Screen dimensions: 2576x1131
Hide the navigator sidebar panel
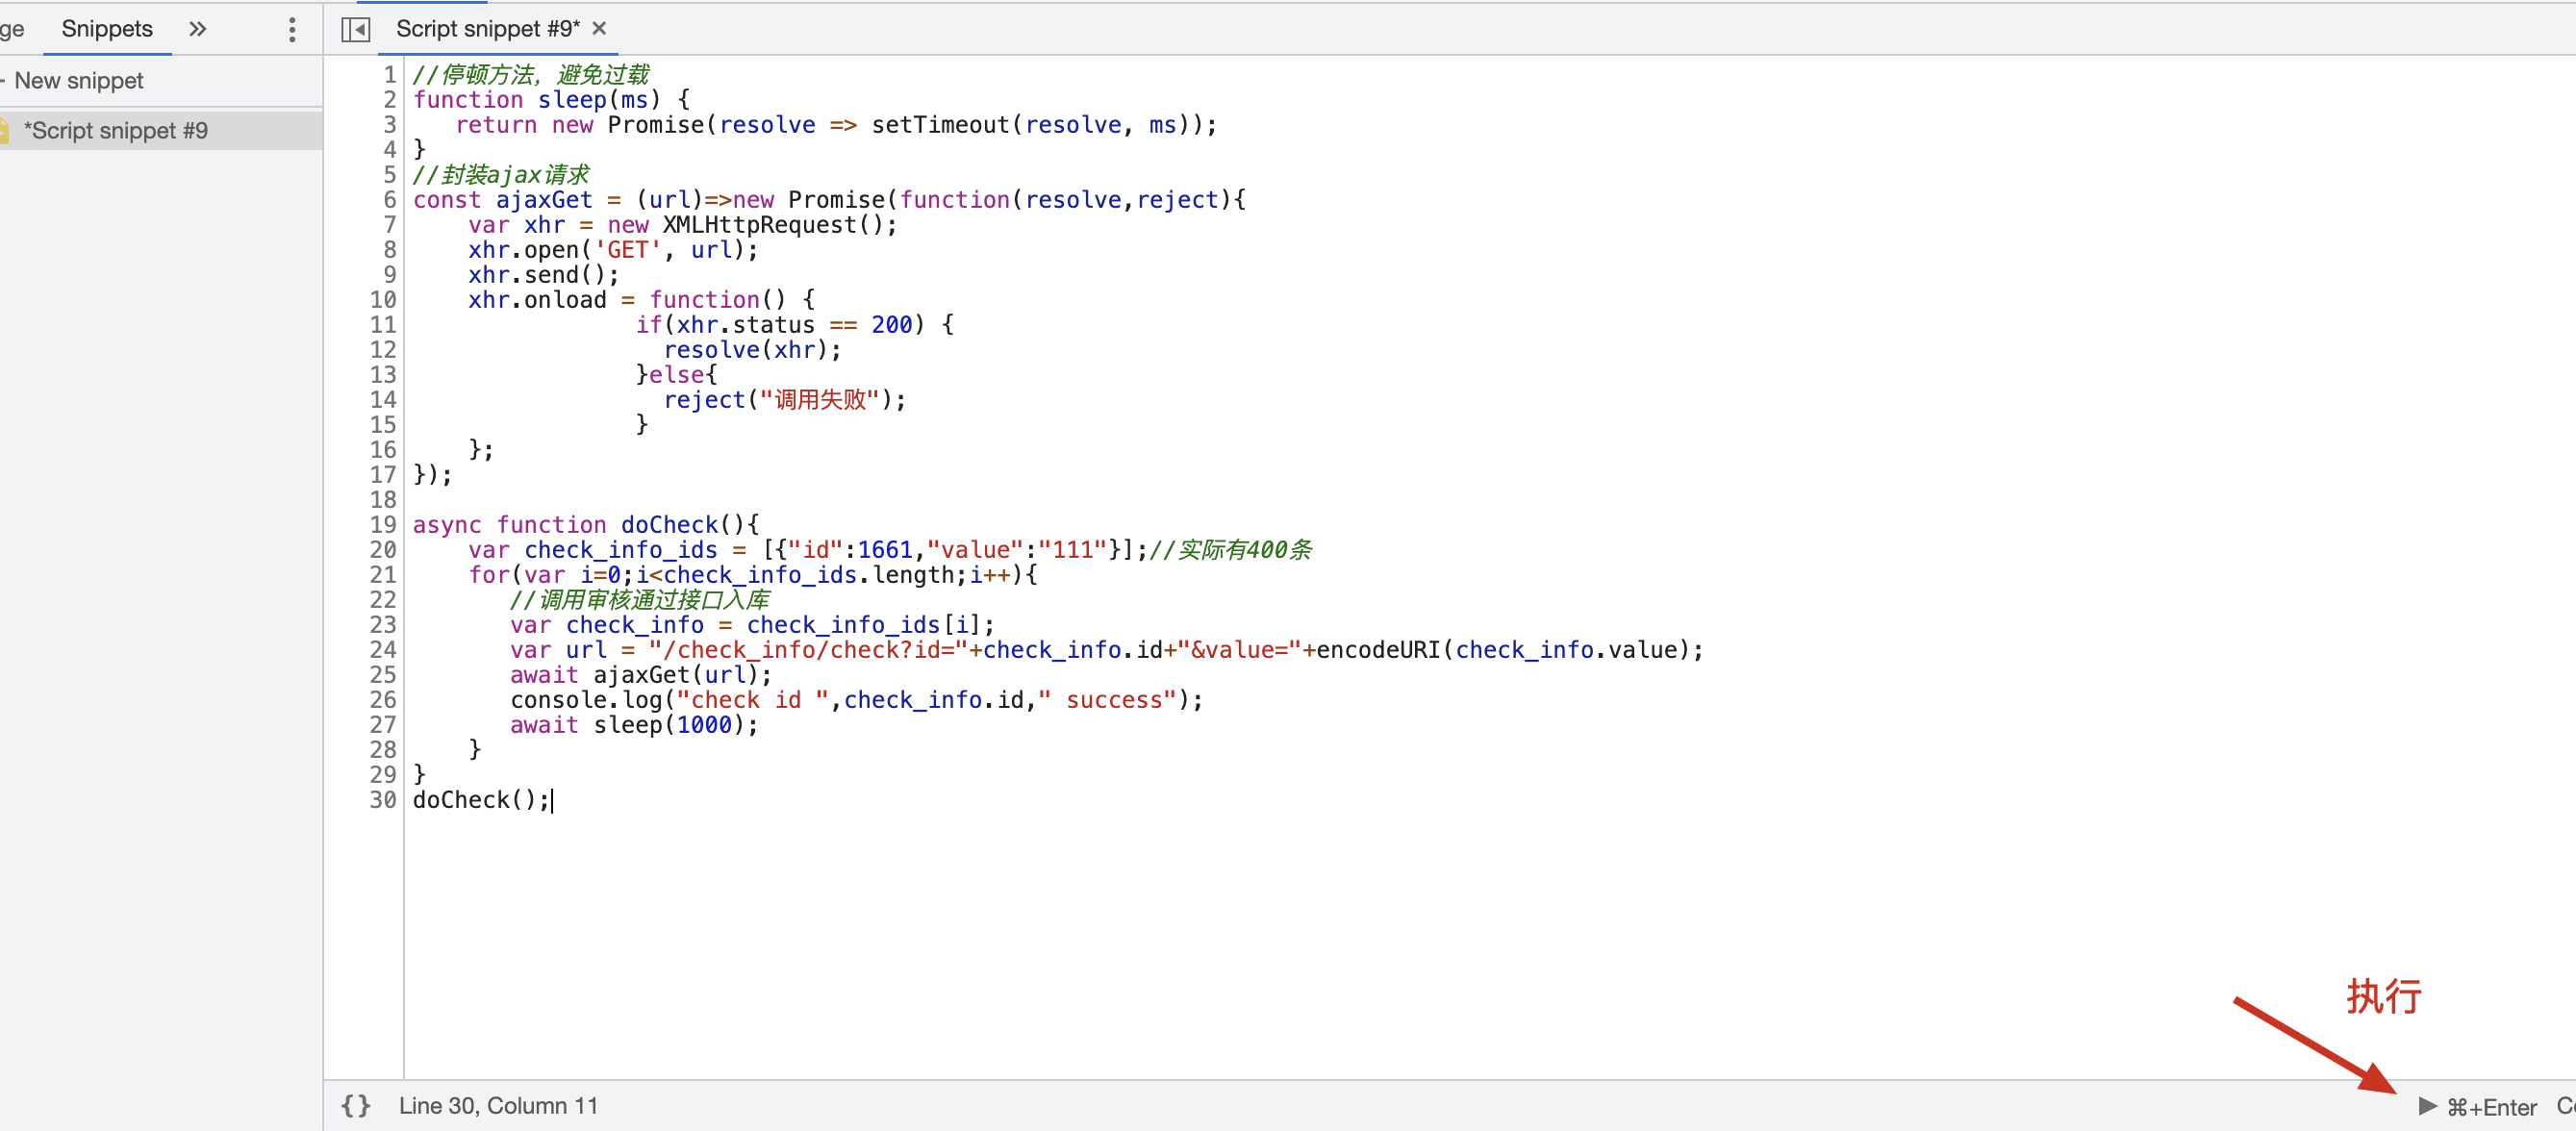356,29
